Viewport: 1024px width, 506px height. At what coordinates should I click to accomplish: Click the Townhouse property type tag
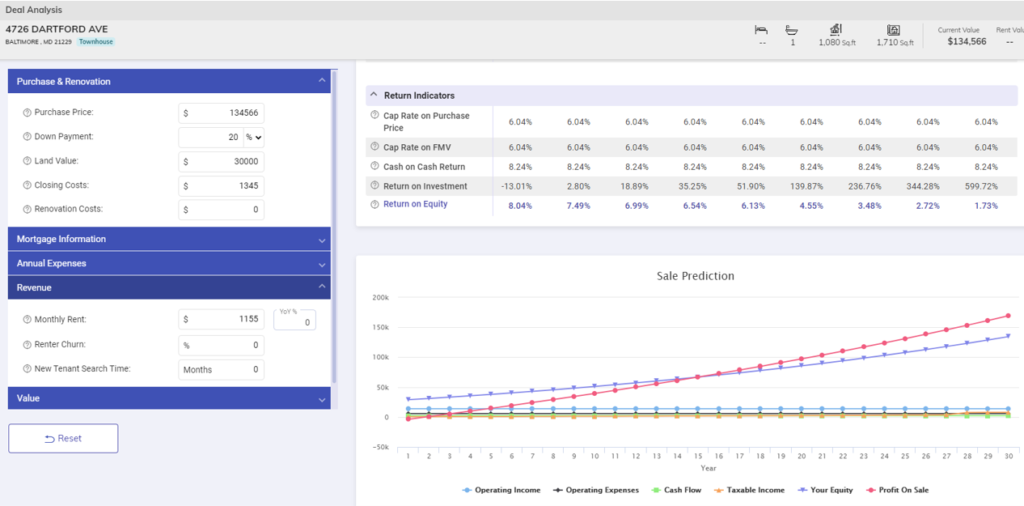pos(96,42)
